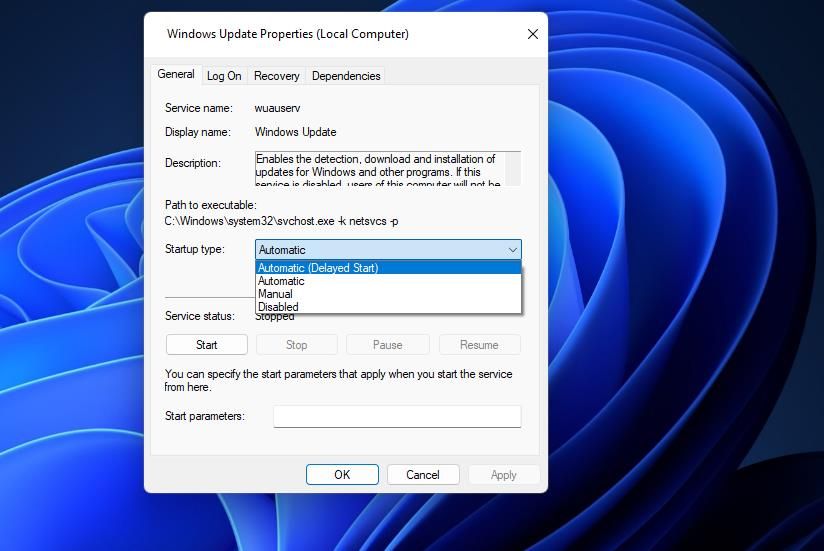The width and height of the screenshot is (824, 551).
Task: Click the Windows Update display name value
Action: click(x=295, y=132)
